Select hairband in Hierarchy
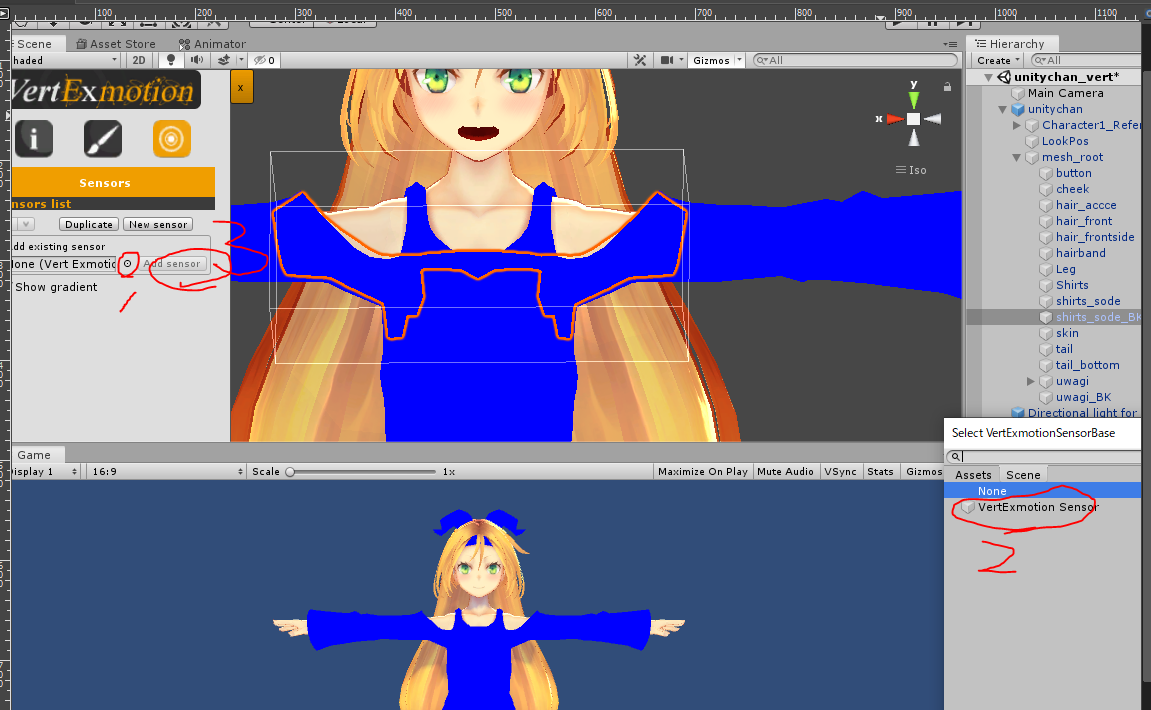The height and width of the screenshot is (710, 1151). pos(1081,253)
